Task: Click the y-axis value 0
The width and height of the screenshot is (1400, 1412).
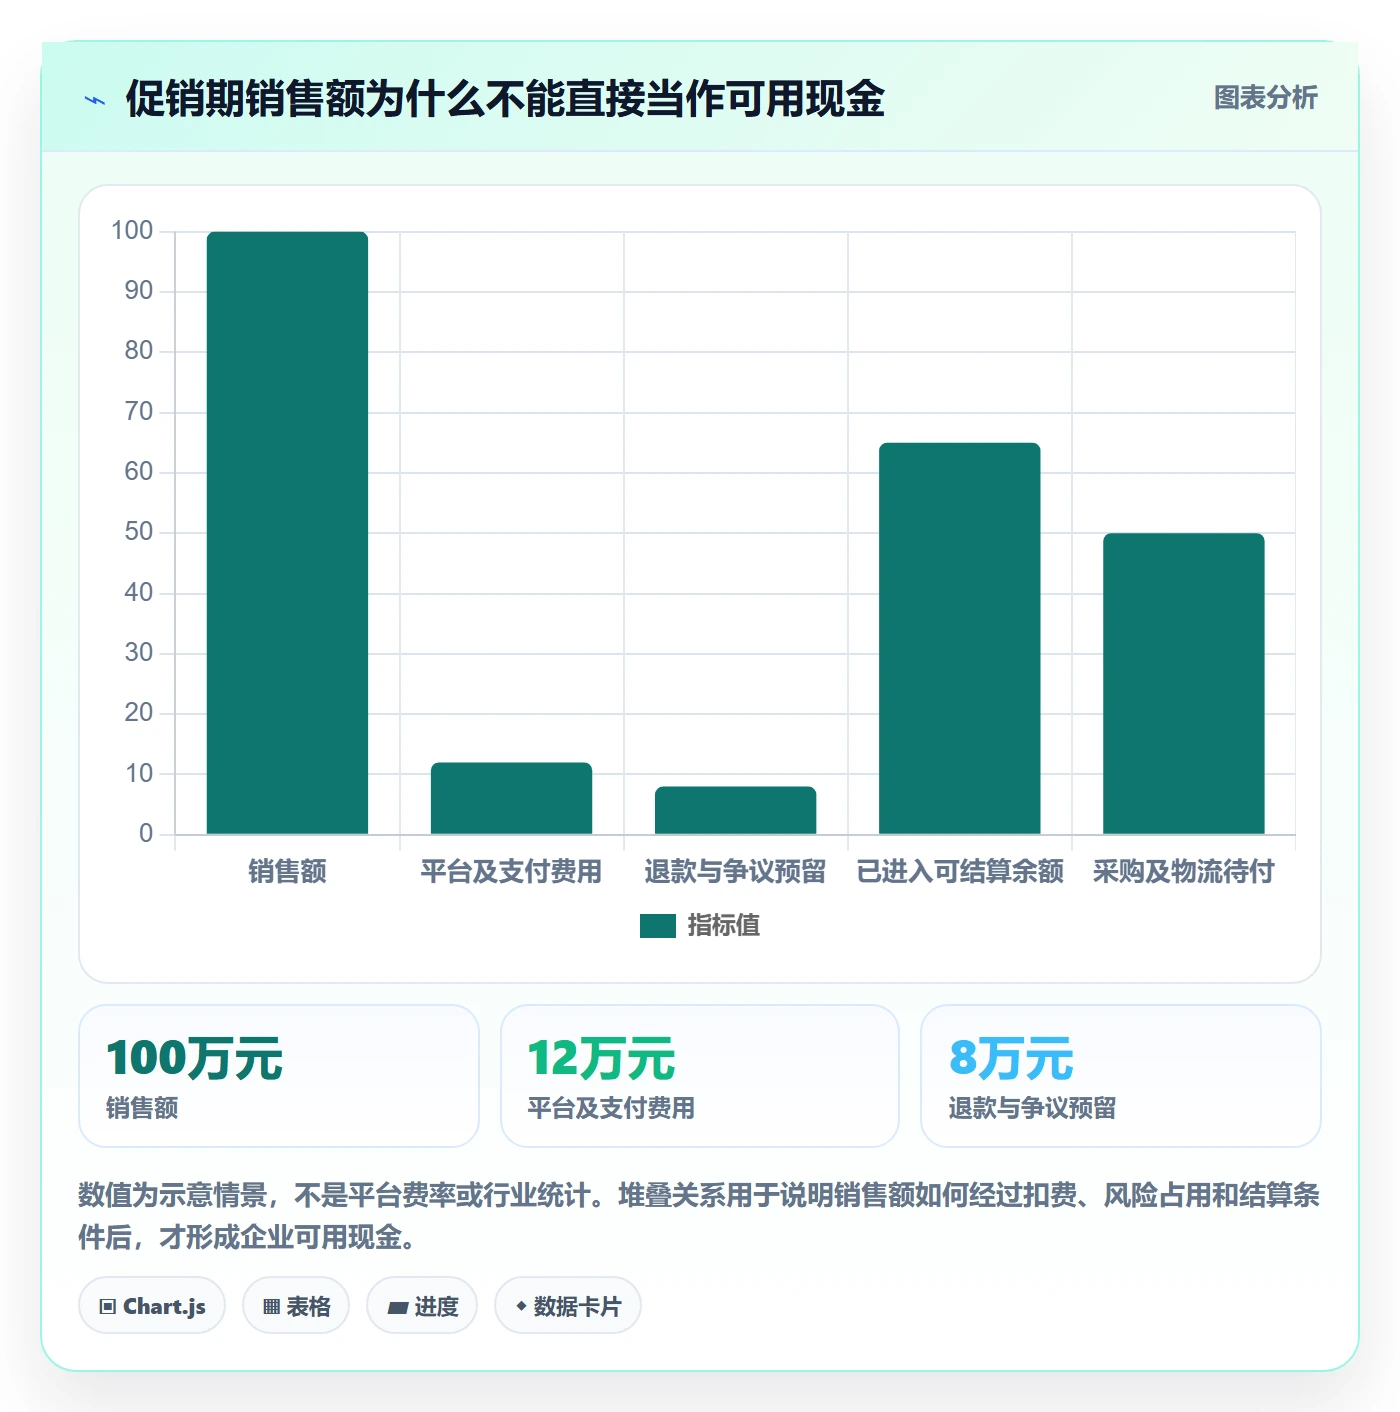Action: [146, 834]
